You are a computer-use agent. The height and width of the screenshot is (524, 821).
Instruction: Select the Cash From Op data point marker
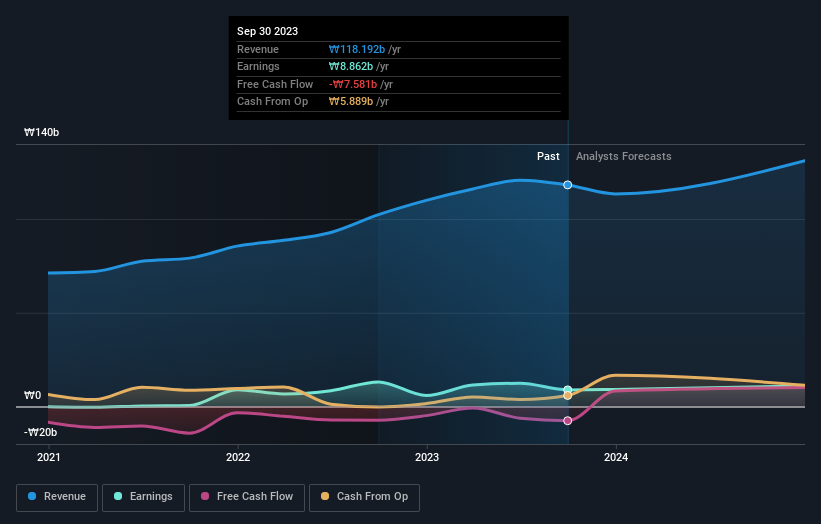[x=568, y=396]
